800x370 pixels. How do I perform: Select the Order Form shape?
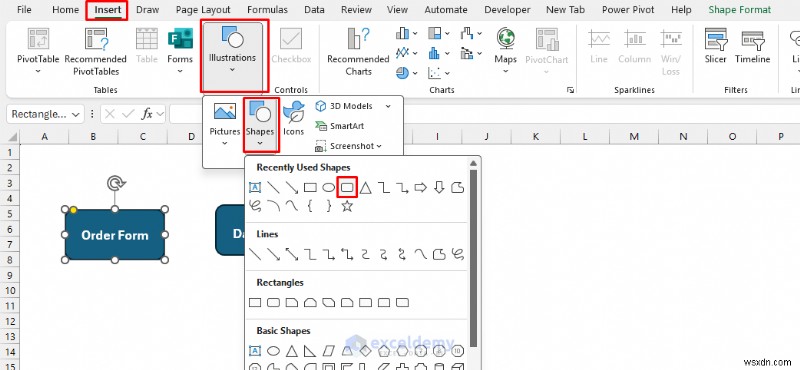[x=115, y=235]
